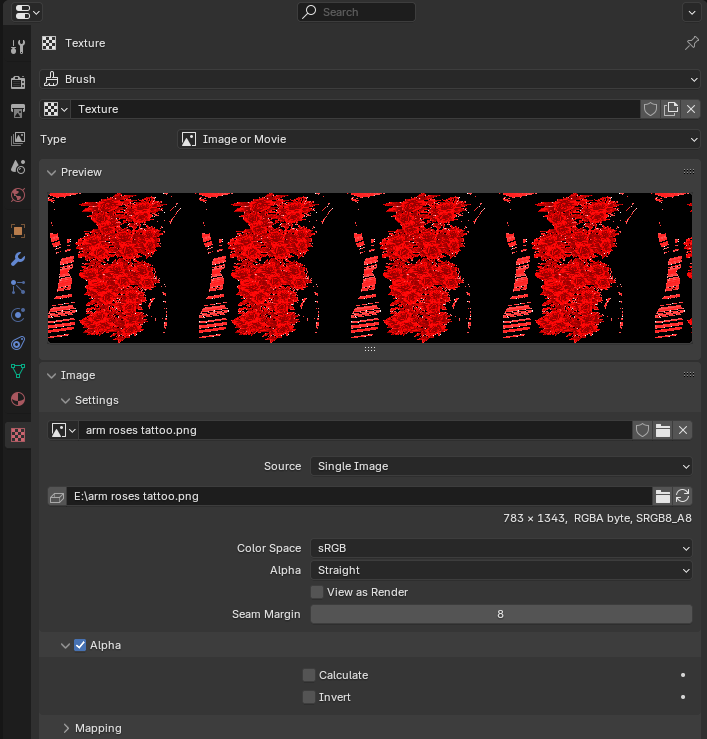Open image file via folder icon
This screenshot has height=739, width=707.
click(x=663, y=430)
